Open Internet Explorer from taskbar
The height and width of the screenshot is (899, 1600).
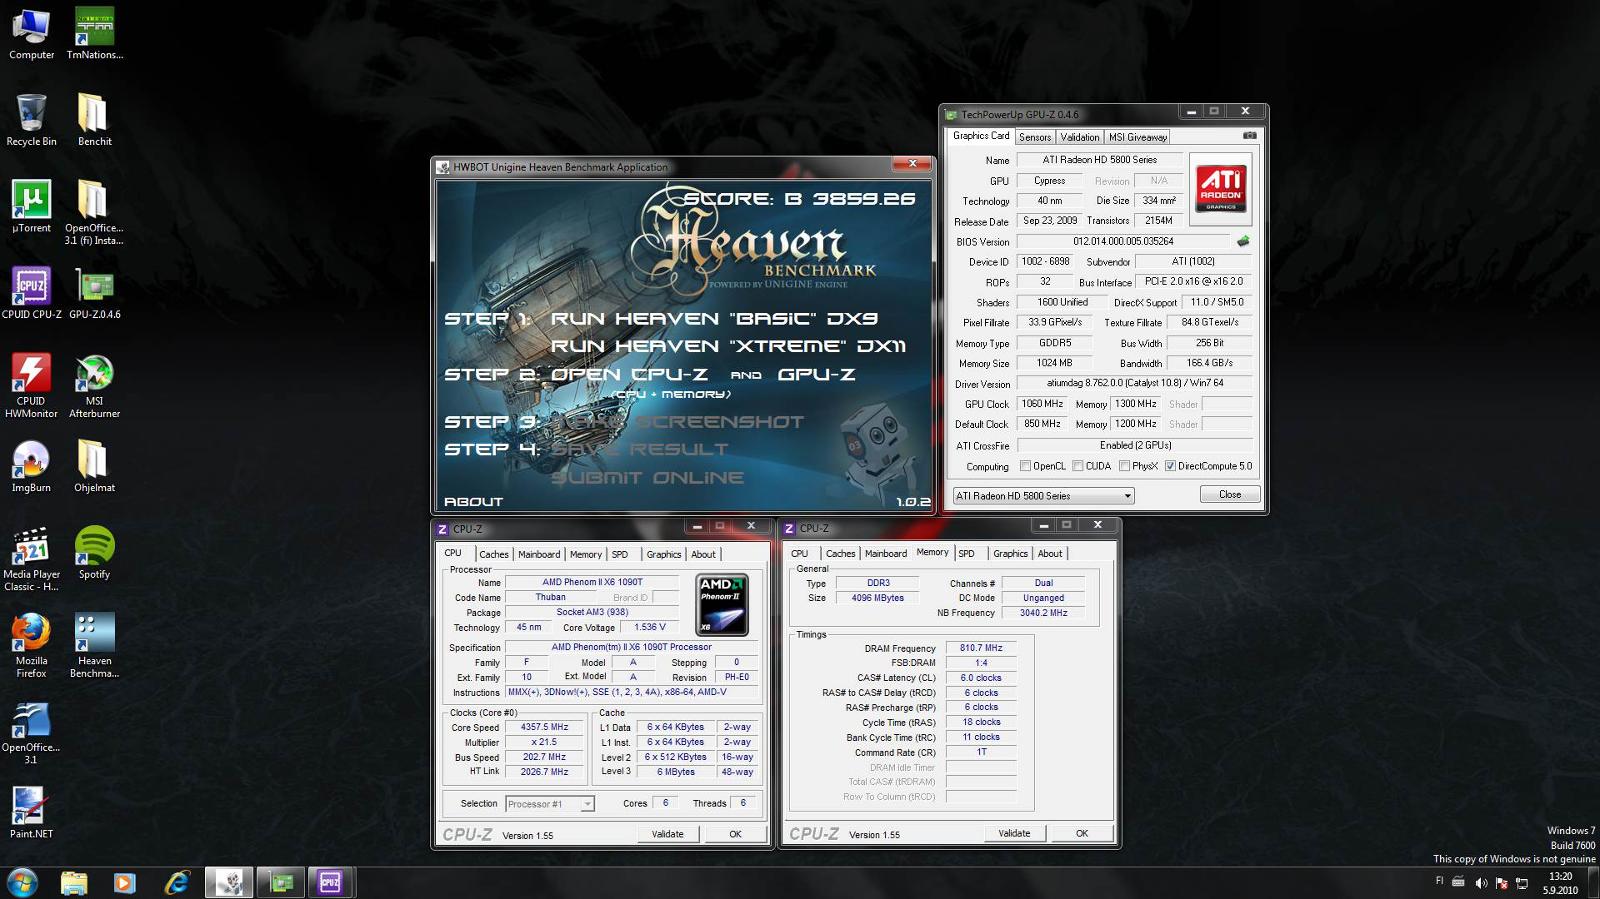pyautogui.click(x=177, y=882)
